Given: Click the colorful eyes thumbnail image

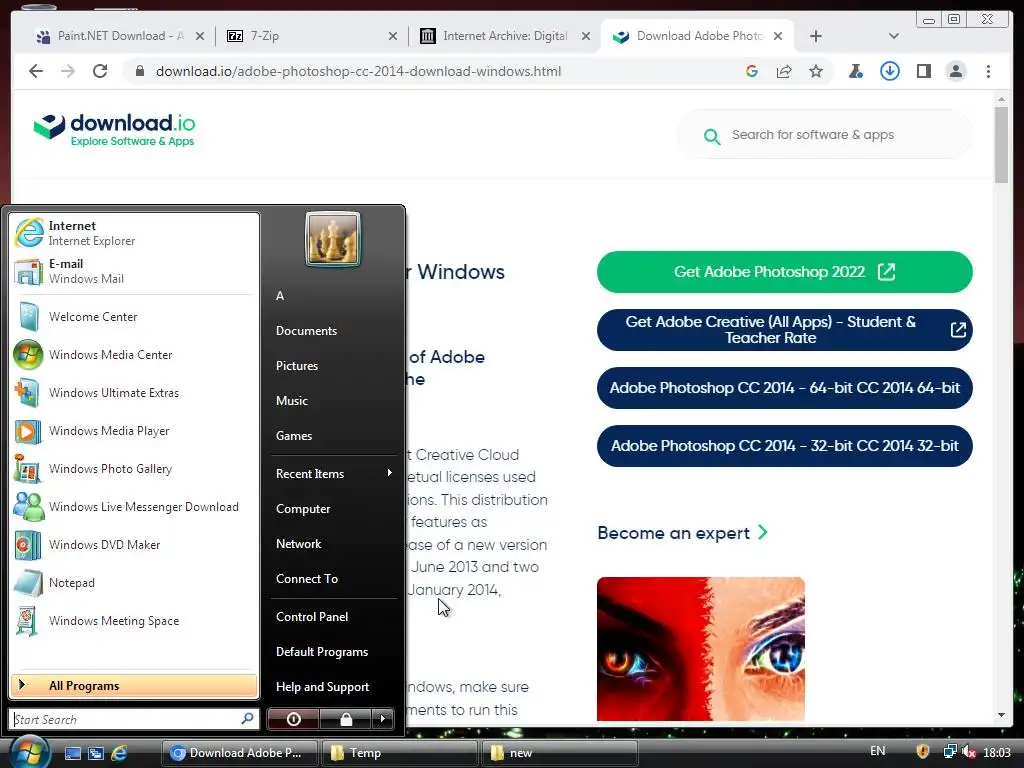Looking at the screenshot, I should point(701,648).
